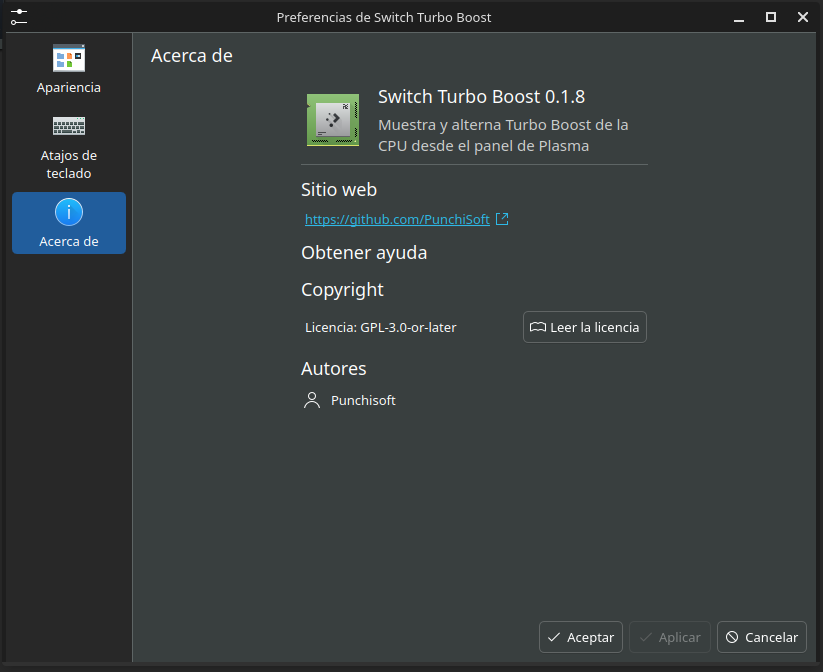Viewport: 823px width, 672px height.
Task: Click the Aplicar button
Action: [670, 637]
